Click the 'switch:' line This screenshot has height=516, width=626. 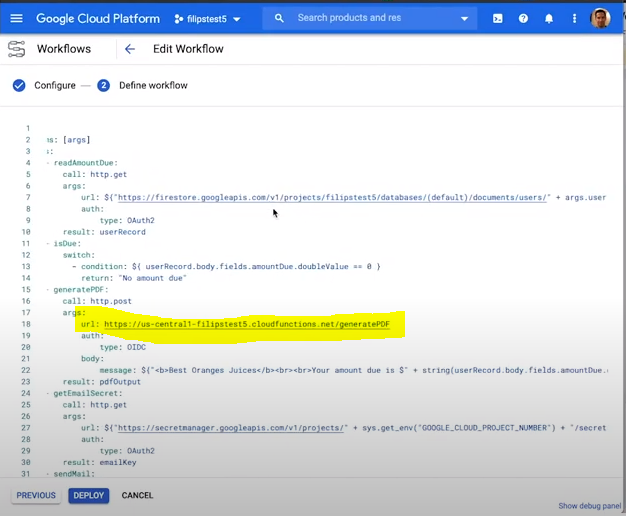(x=79, y=255)
